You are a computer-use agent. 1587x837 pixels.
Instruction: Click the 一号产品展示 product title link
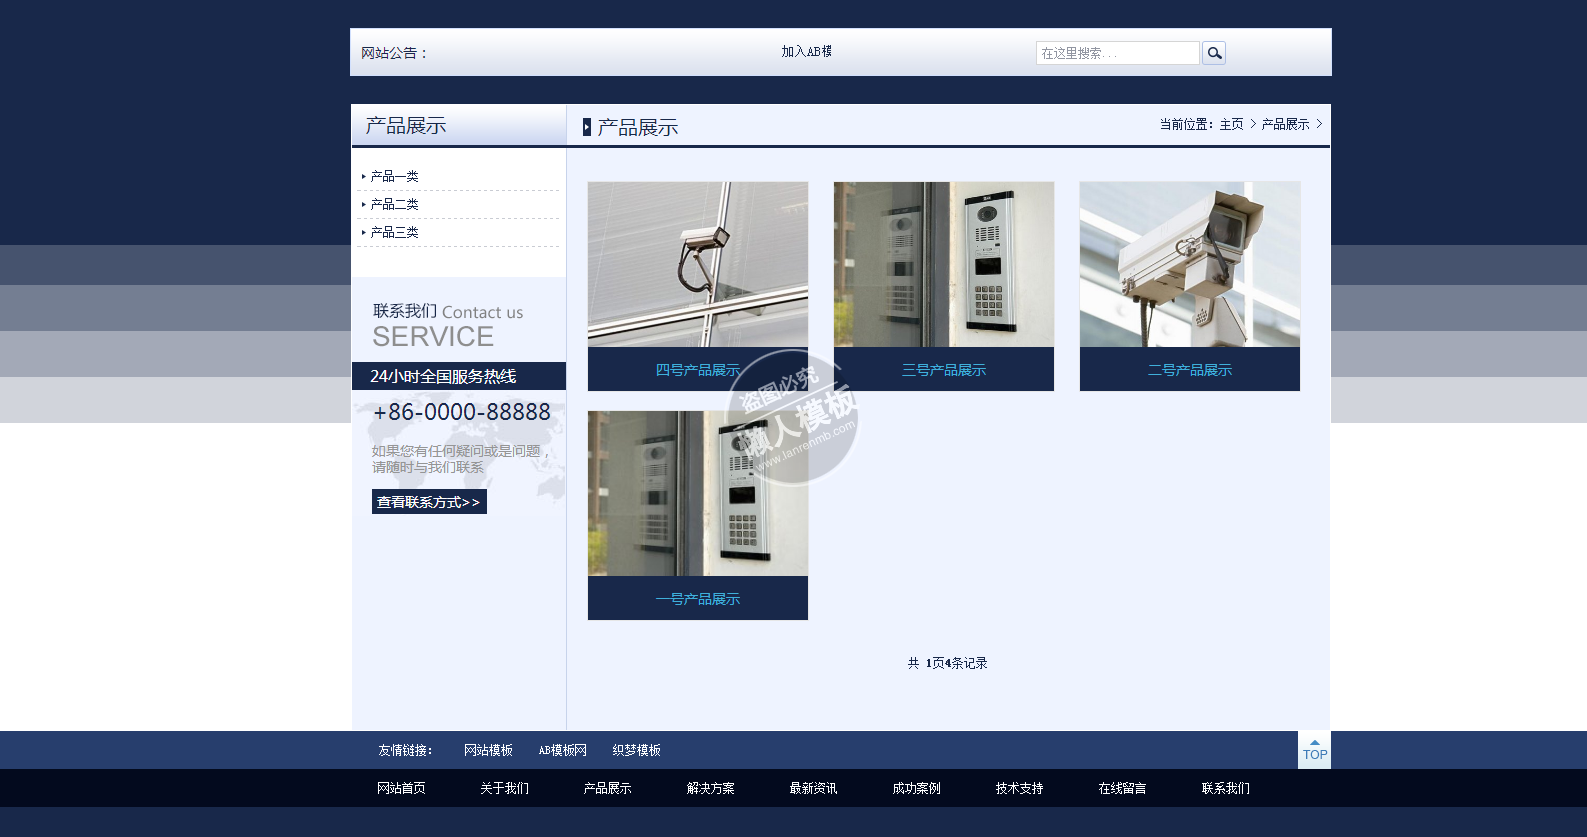[x=697, y=599]
